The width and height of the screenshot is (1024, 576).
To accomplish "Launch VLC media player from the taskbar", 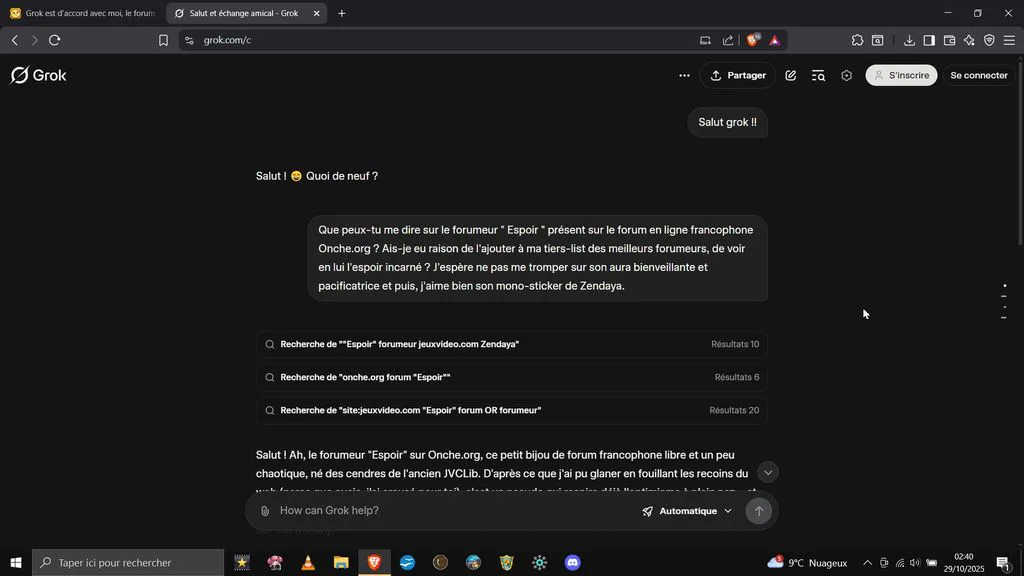I will click(x=308, y=562).
